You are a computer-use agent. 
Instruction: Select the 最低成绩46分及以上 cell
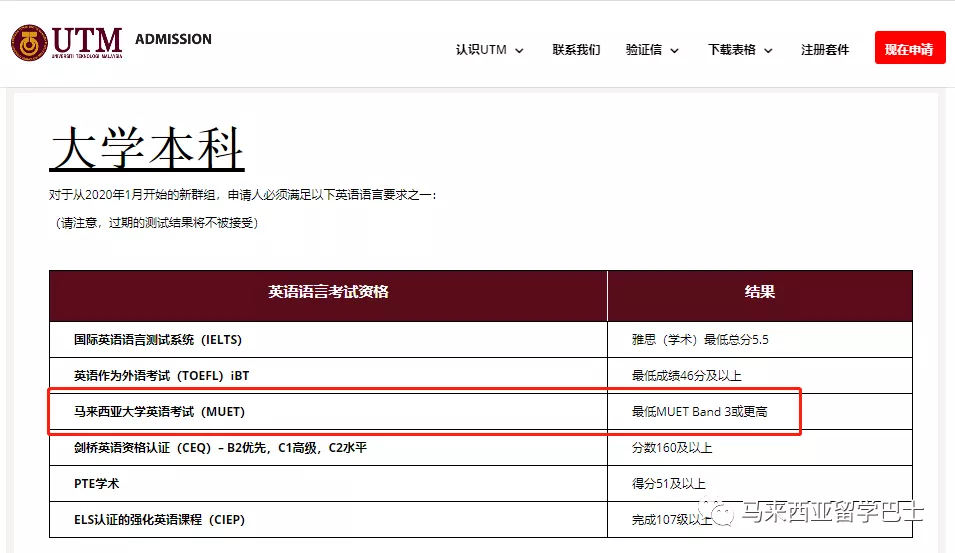click(760, 376)
